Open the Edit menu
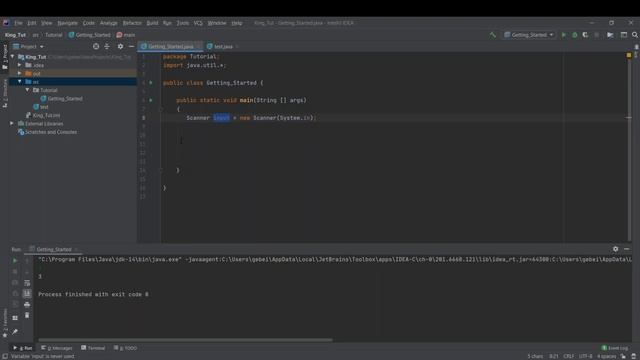The height and width of the screenshot is (360, 640). (32, 23)
